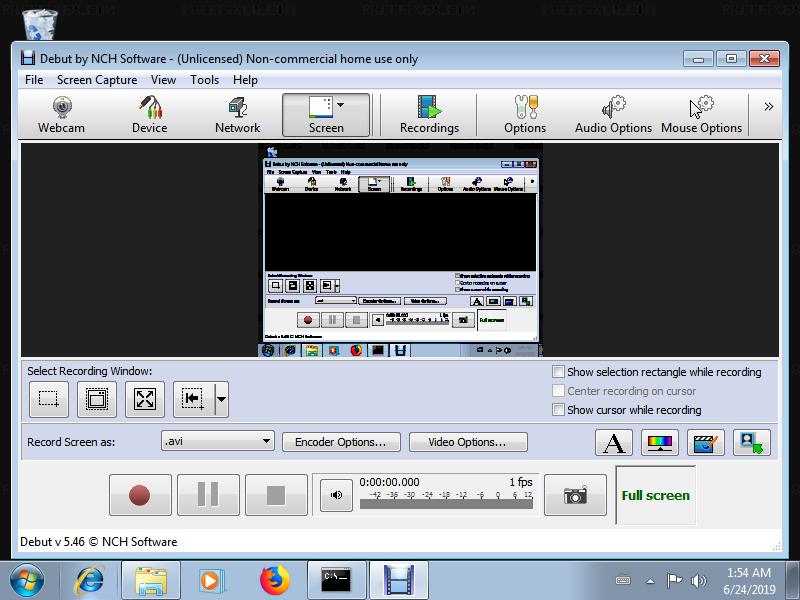Enable Show cursor while recording
The height and width of the screenshot is (600, 800).
tap(559, 410)
